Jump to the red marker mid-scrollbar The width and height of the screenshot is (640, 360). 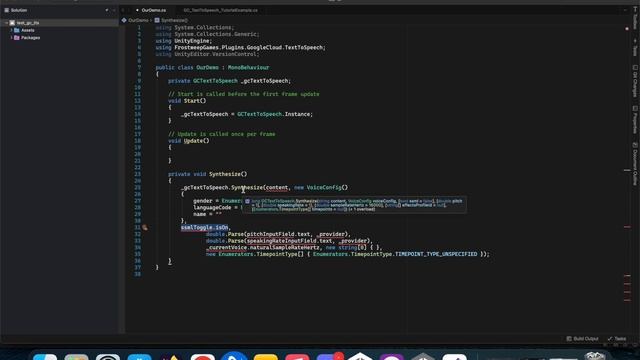point(627,227)
